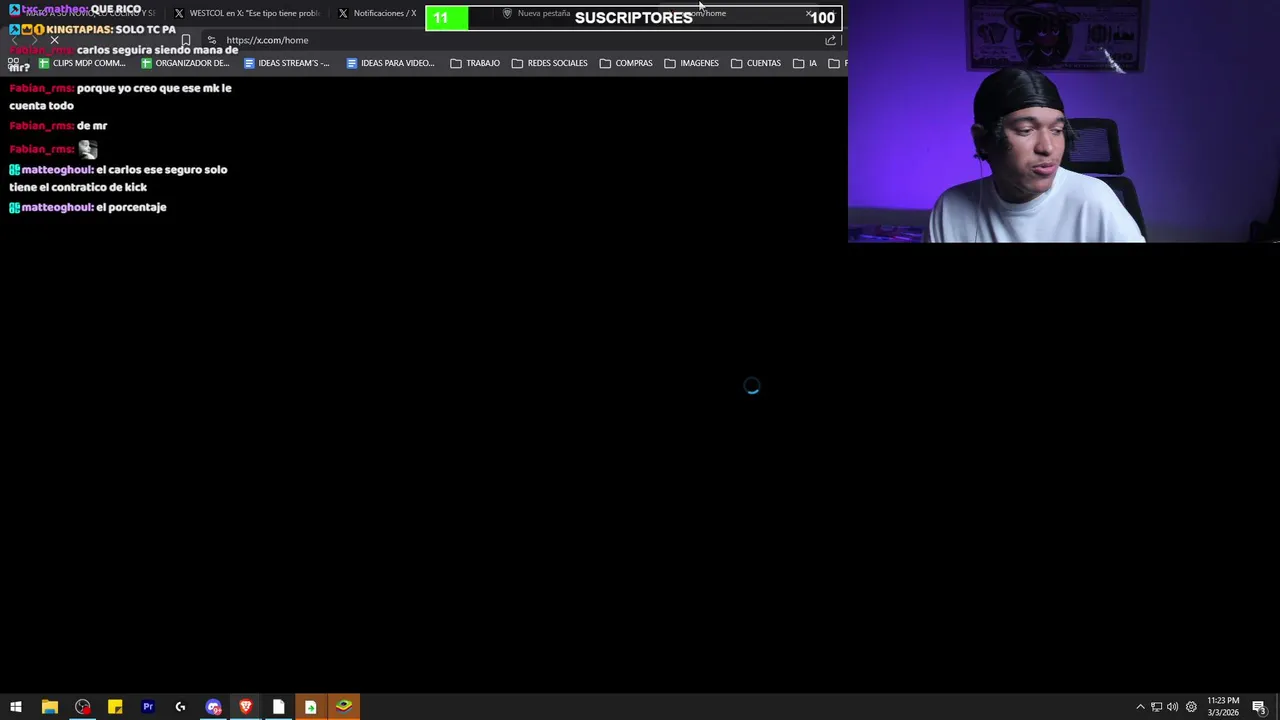Open Sticky Notes from the taskbar
This screenshot has width=1280, height=720.
click(115, 707)
